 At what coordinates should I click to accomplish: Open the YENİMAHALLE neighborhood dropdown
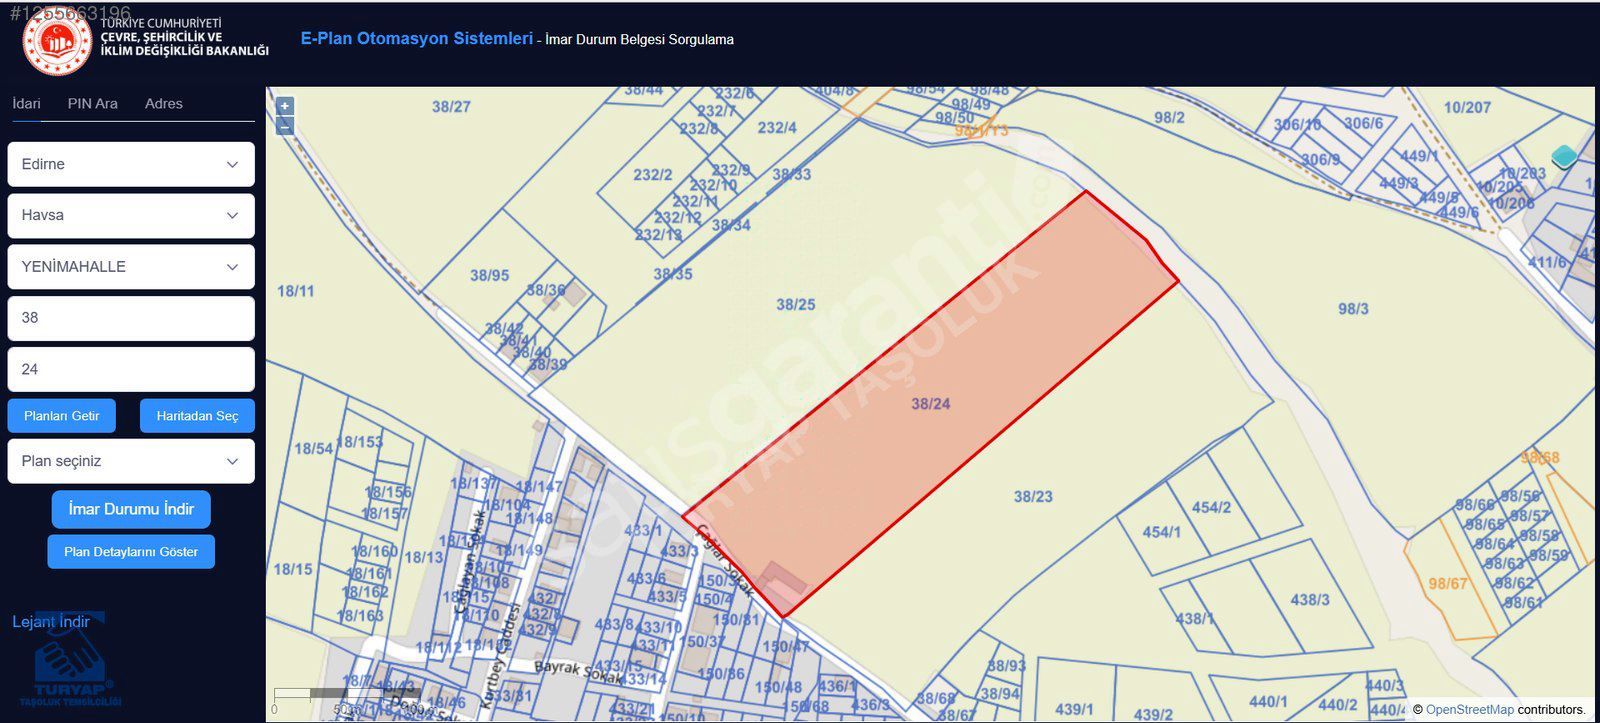tap(131, 267)
